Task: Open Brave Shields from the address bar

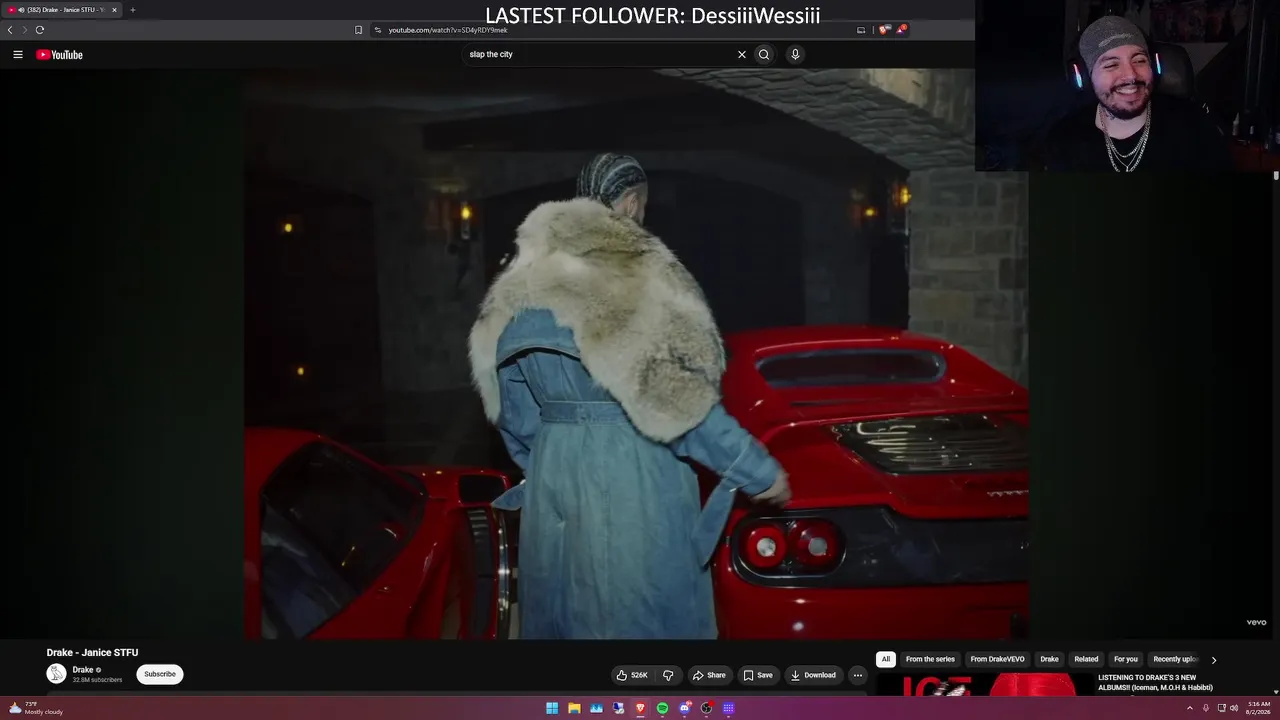Action: (884, 30)
